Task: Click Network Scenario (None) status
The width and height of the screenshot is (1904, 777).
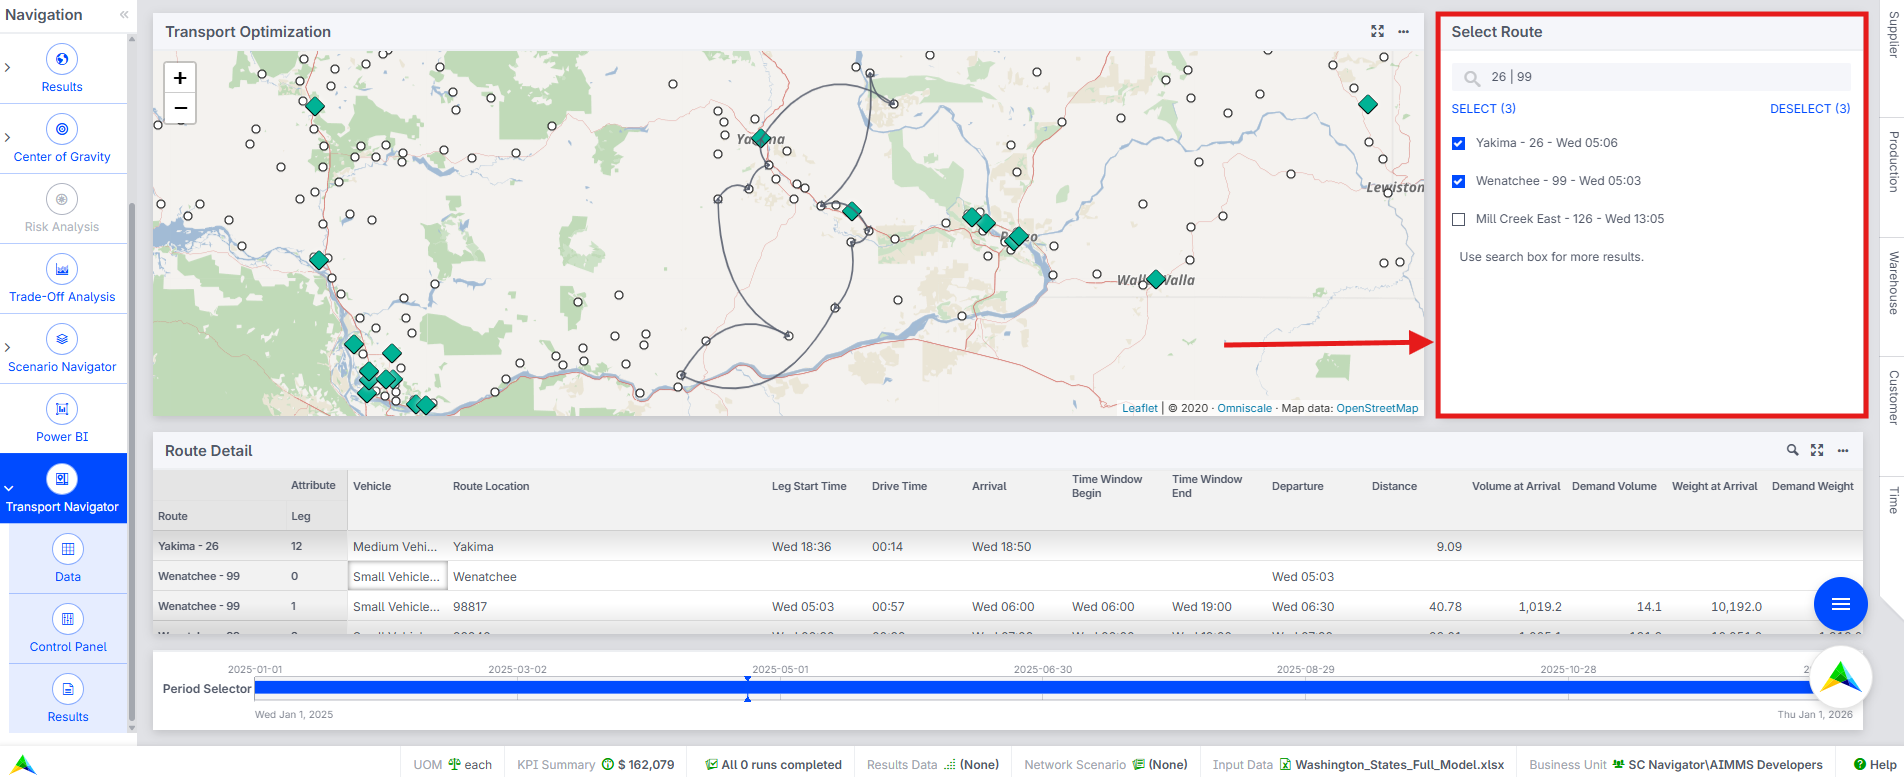Action: 1106,764
